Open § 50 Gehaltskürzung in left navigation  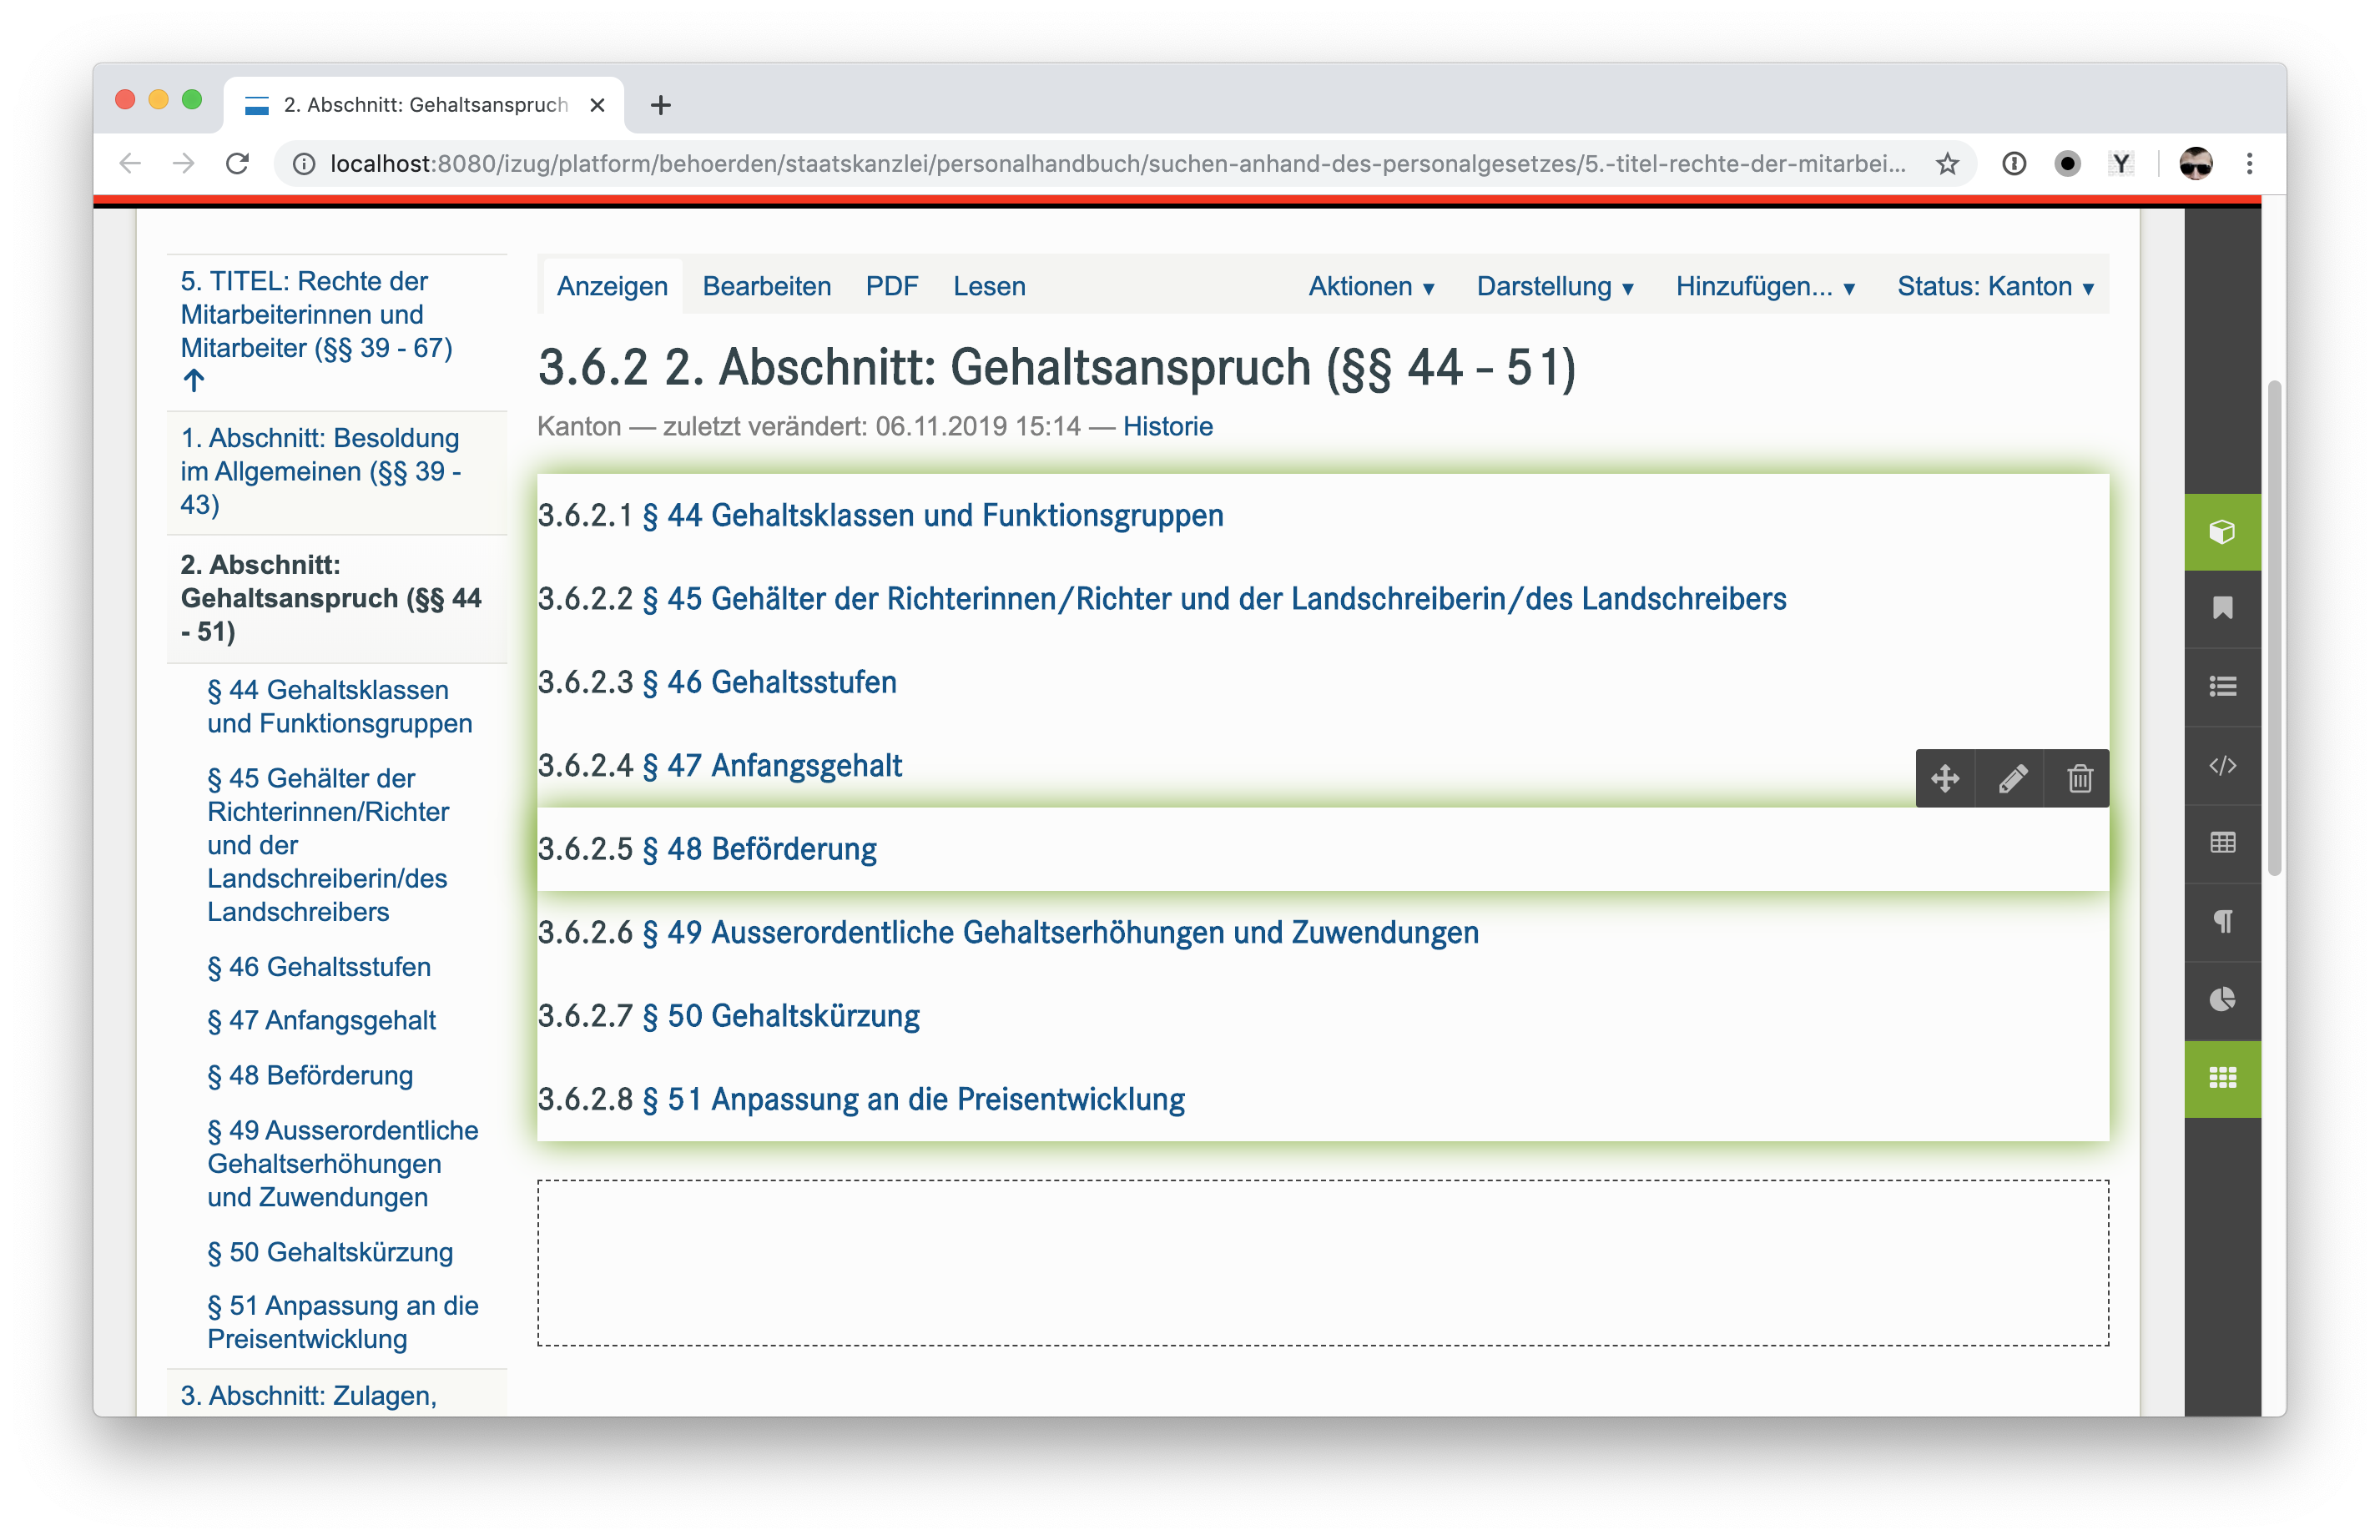coord(330,1252)
